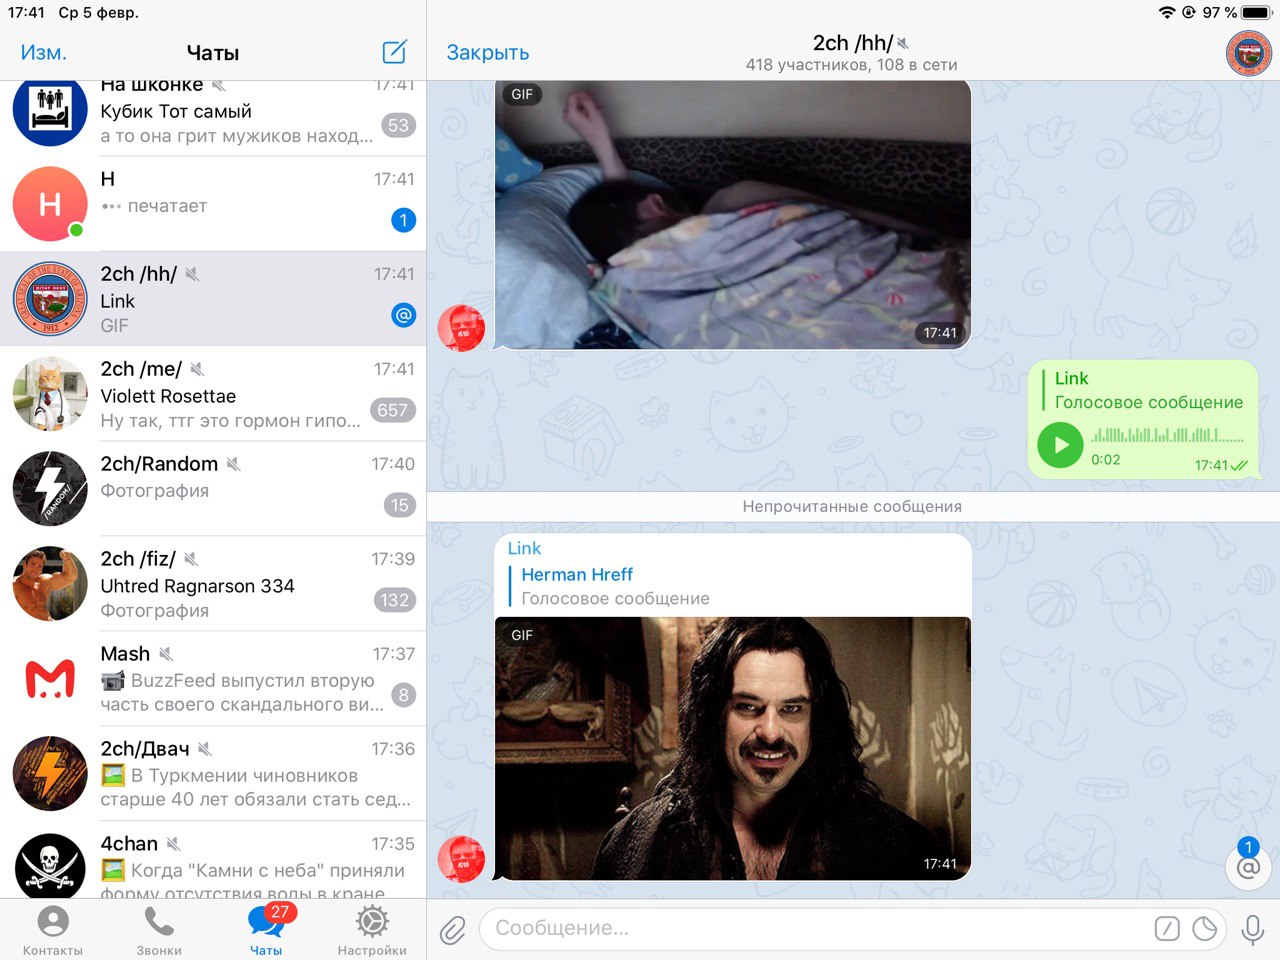Switch to the Чаты tab
1280x960 pixels.
coord(266,931)
